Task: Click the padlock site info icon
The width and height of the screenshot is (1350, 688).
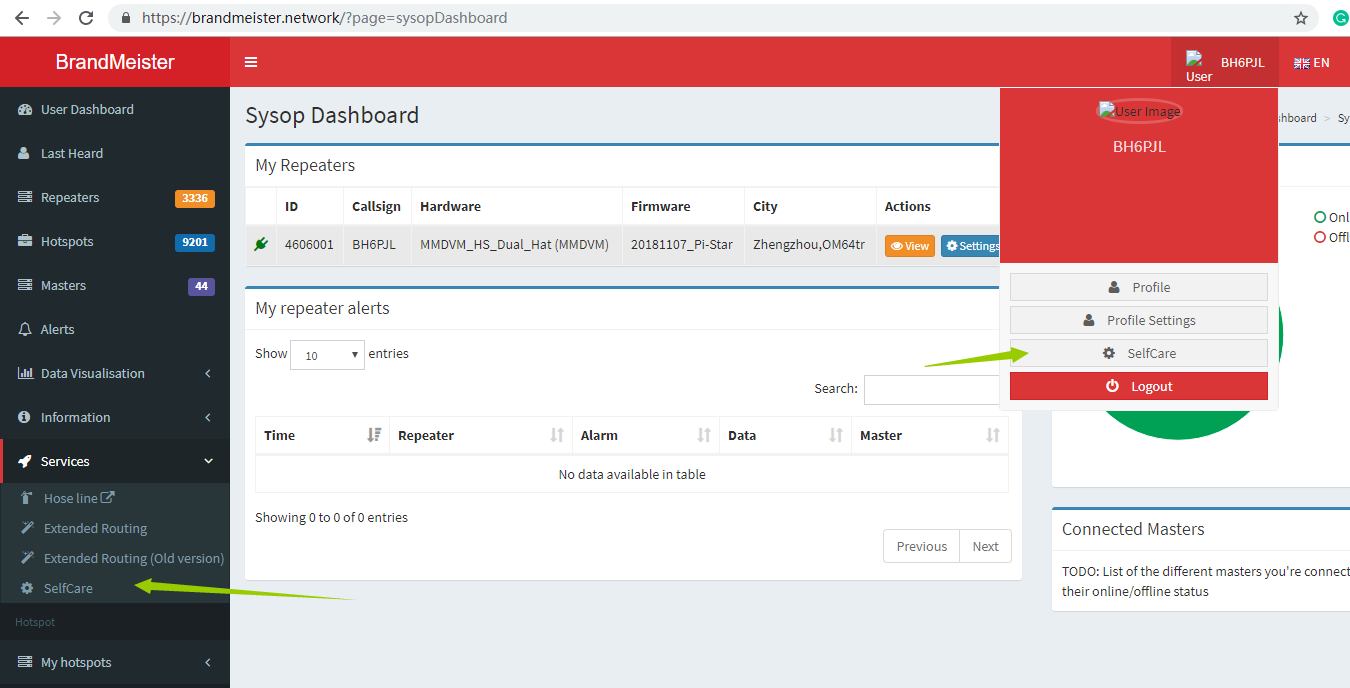Action: pos(126,18)
